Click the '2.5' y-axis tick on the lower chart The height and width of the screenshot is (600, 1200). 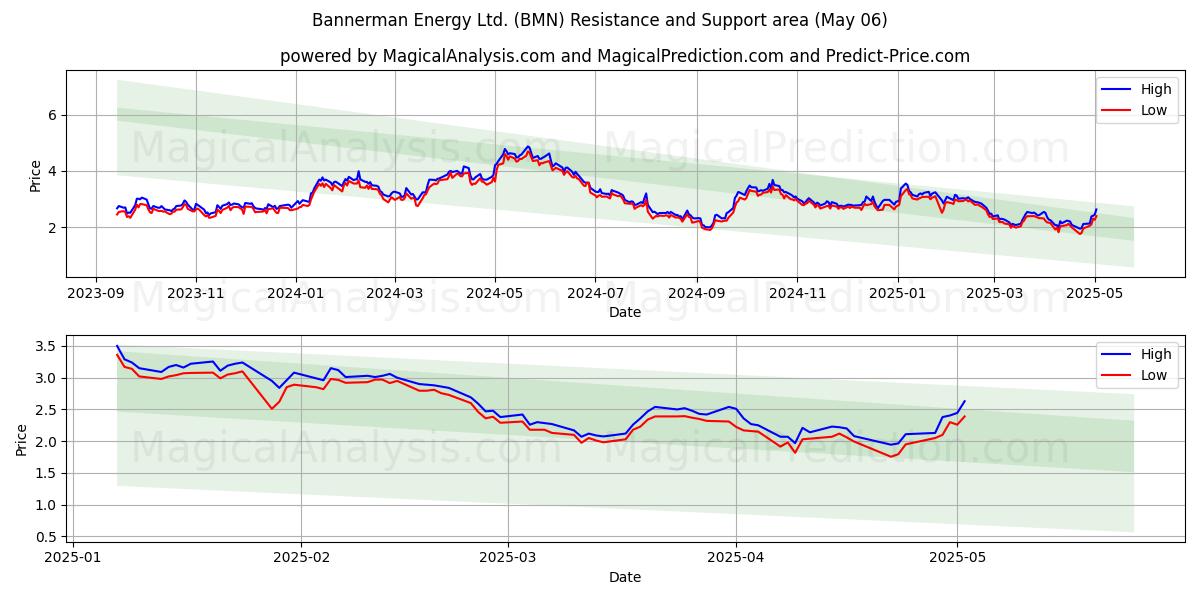pyautogui.click(x=46, y=410)
